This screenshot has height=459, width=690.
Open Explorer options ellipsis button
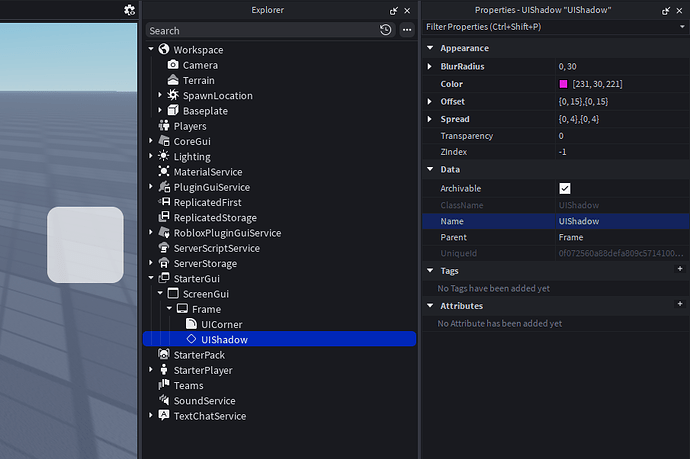pos(407,30)
